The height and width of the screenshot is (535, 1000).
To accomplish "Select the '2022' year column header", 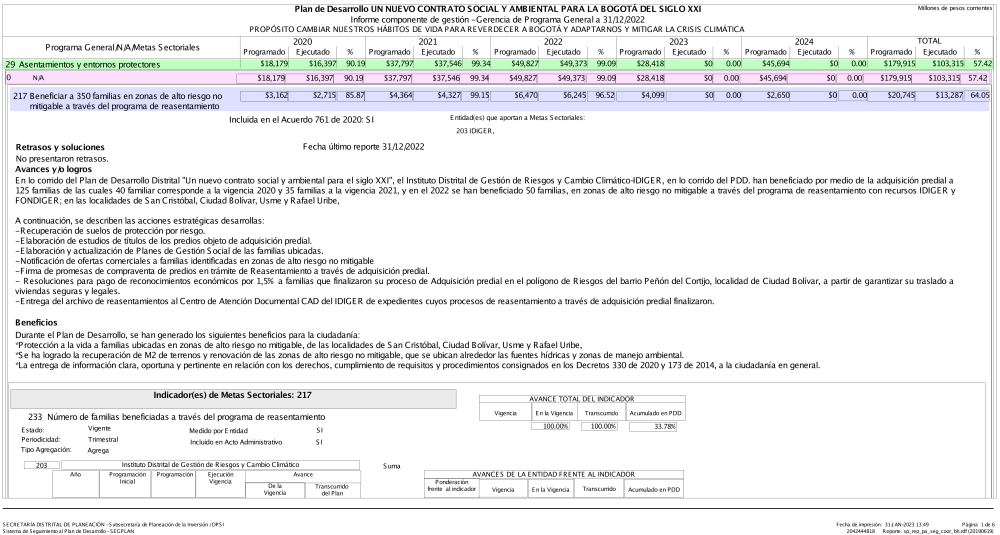I will (549, 41).
